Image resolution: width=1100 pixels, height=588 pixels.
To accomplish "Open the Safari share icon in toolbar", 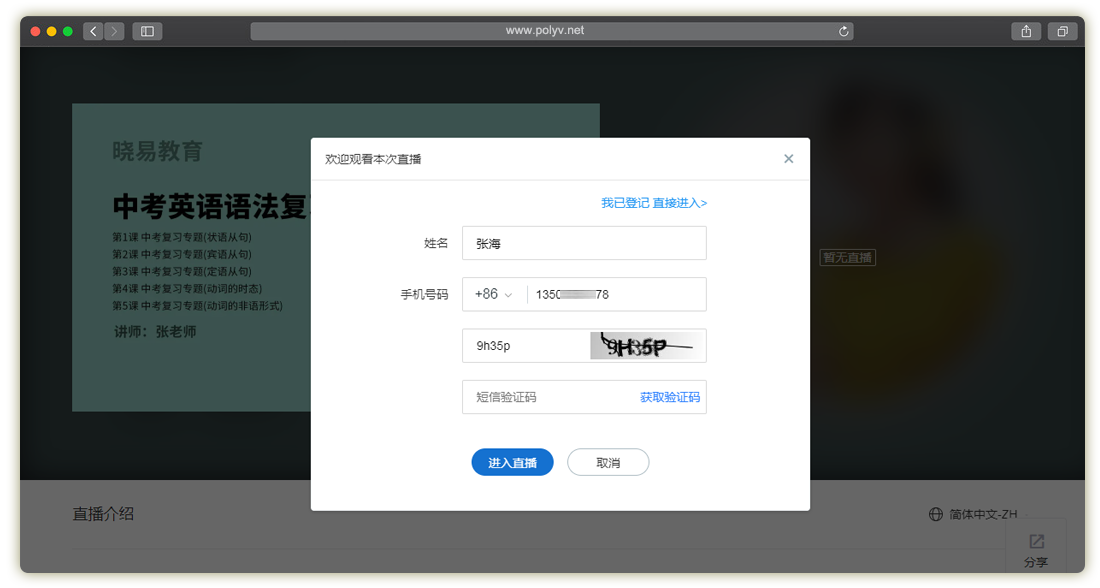I will pos(1026,31).
